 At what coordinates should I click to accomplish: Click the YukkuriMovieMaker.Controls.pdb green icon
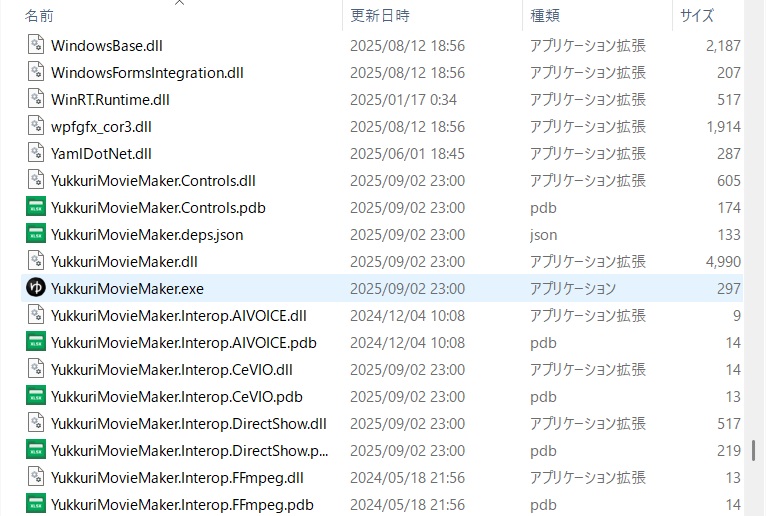(36, 207)
